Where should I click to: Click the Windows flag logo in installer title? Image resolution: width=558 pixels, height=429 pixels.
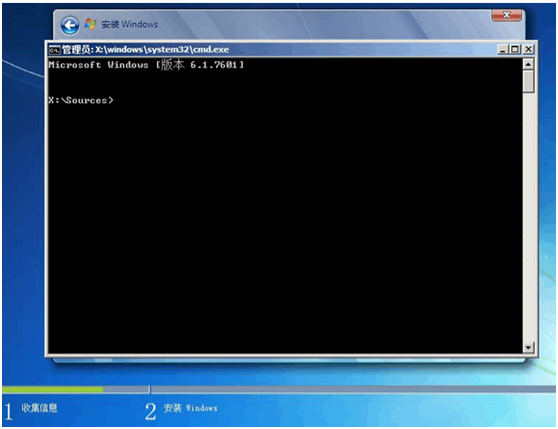[90, 24]
